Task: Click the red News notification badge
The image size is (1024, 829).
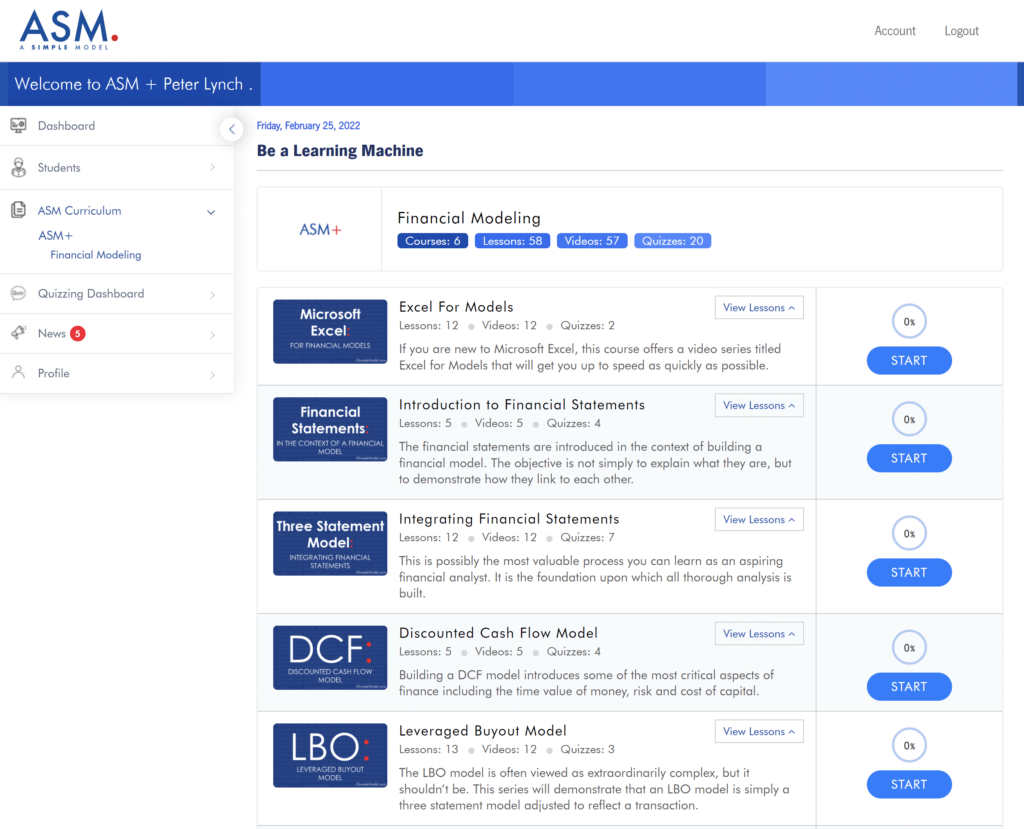Action: tap(78, 334)
